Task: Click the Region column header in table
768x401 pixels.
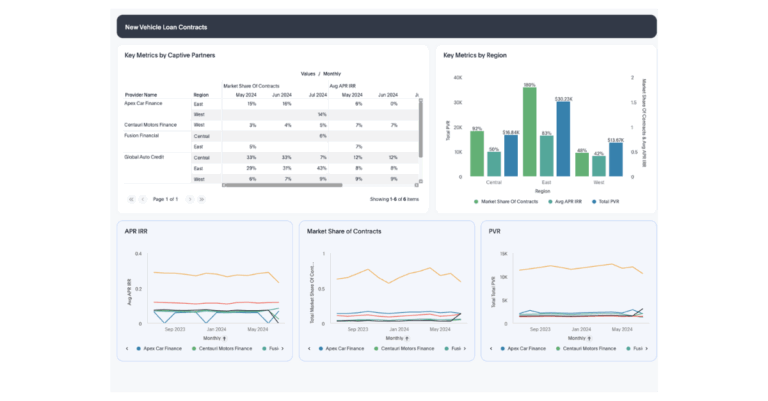Action: (201, 94)
